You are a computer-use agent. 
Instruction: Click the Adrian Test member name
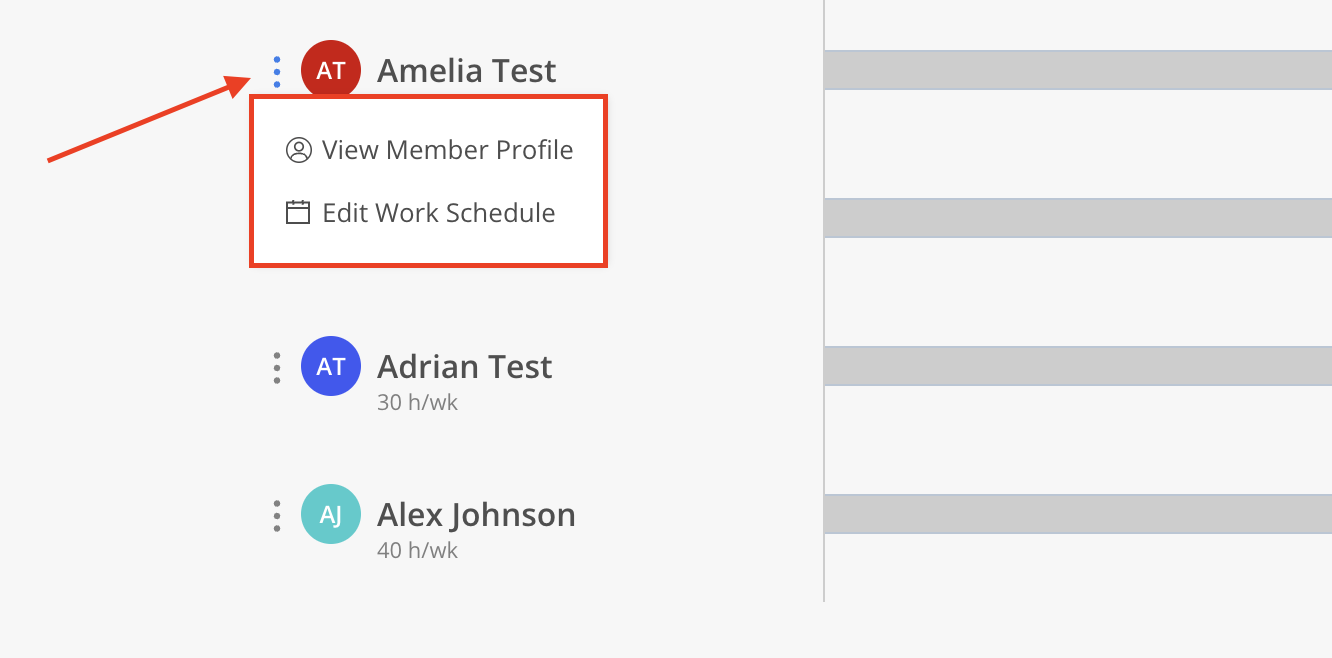click(465, 366)
